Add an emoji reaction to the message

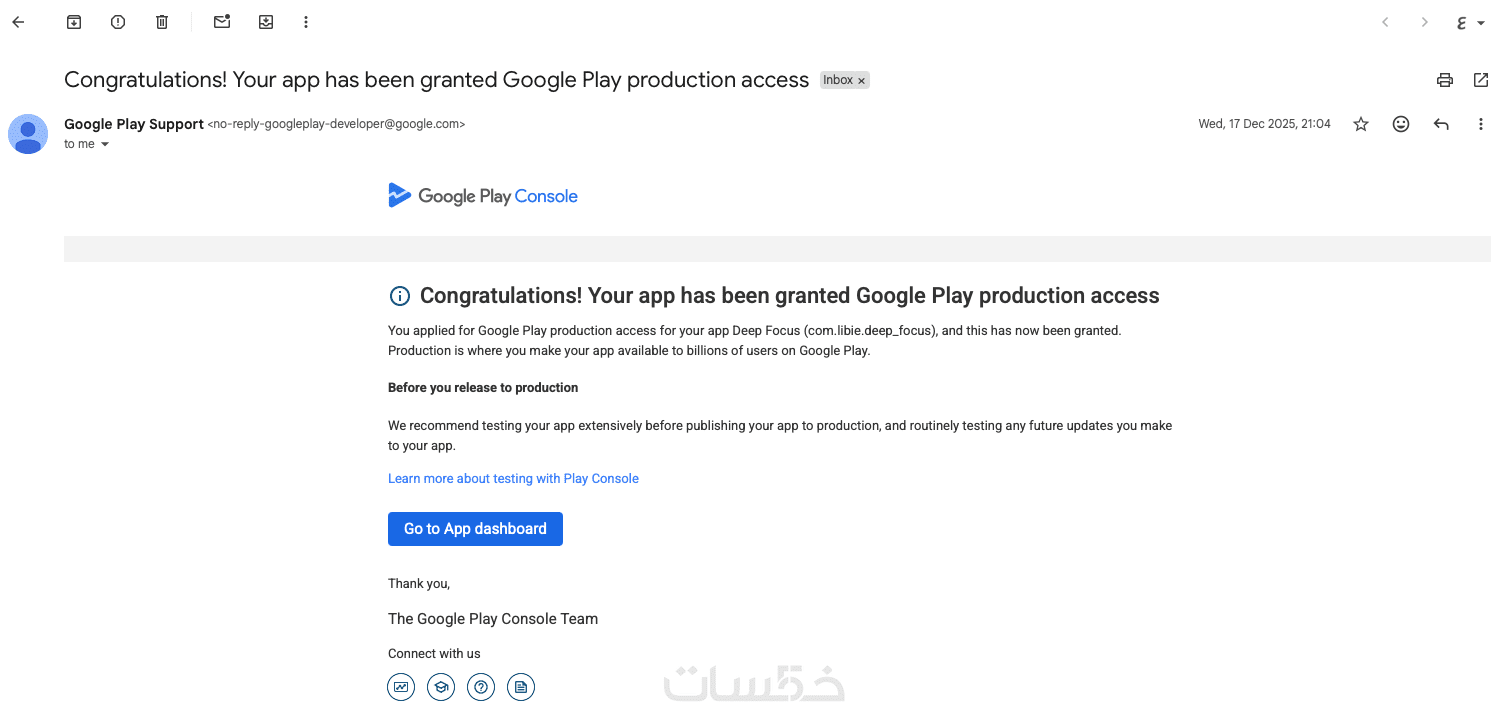click(x=1401, y=124)
